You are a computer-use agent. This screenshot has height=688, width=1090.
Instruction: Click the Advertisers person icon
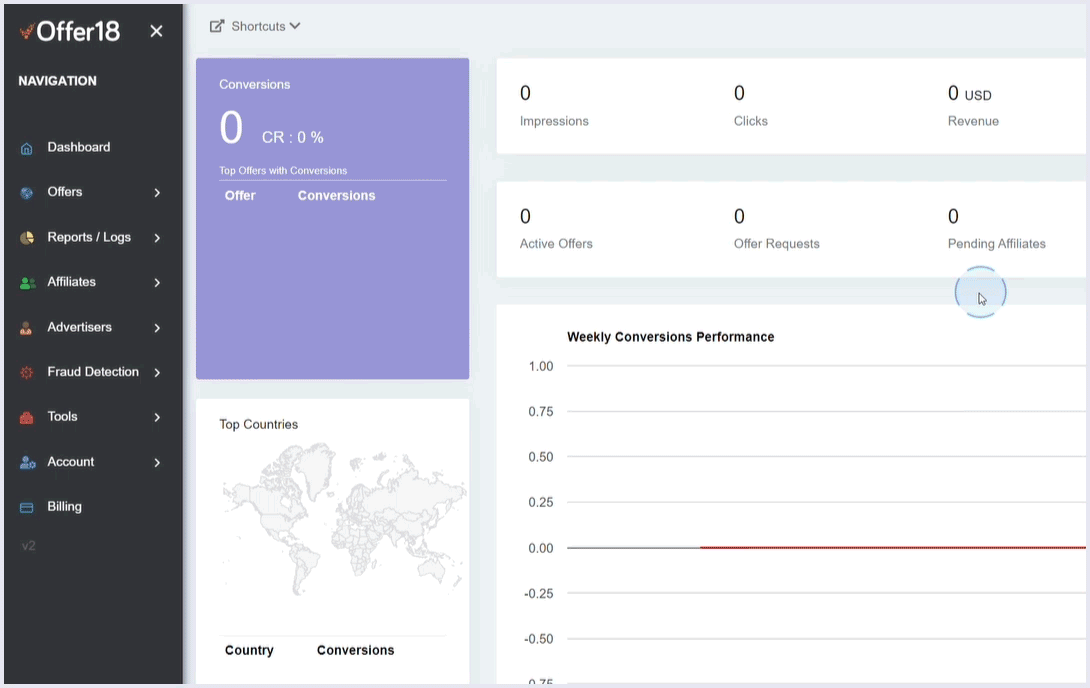point(27,328)
